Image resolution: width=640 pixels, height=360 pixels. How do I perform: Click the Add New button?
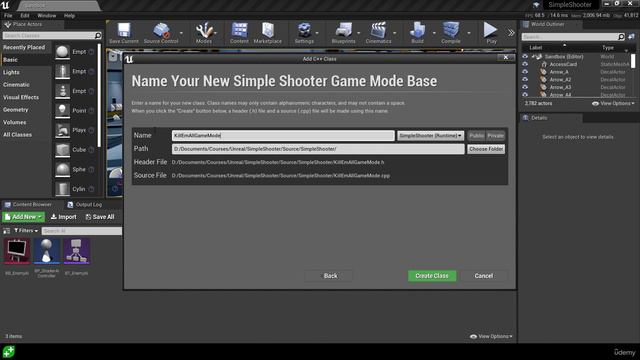tap(23, 217)
